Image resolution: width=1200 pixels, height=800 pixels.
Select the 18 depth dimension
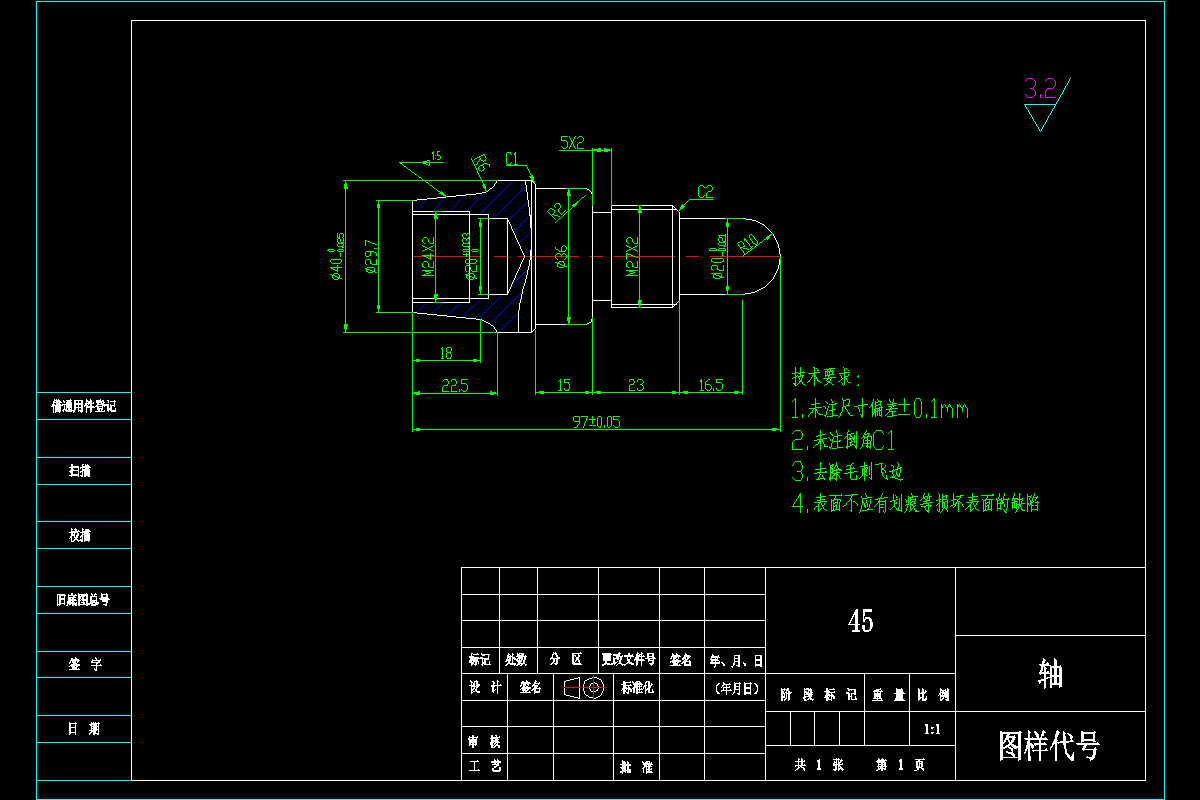446,353
